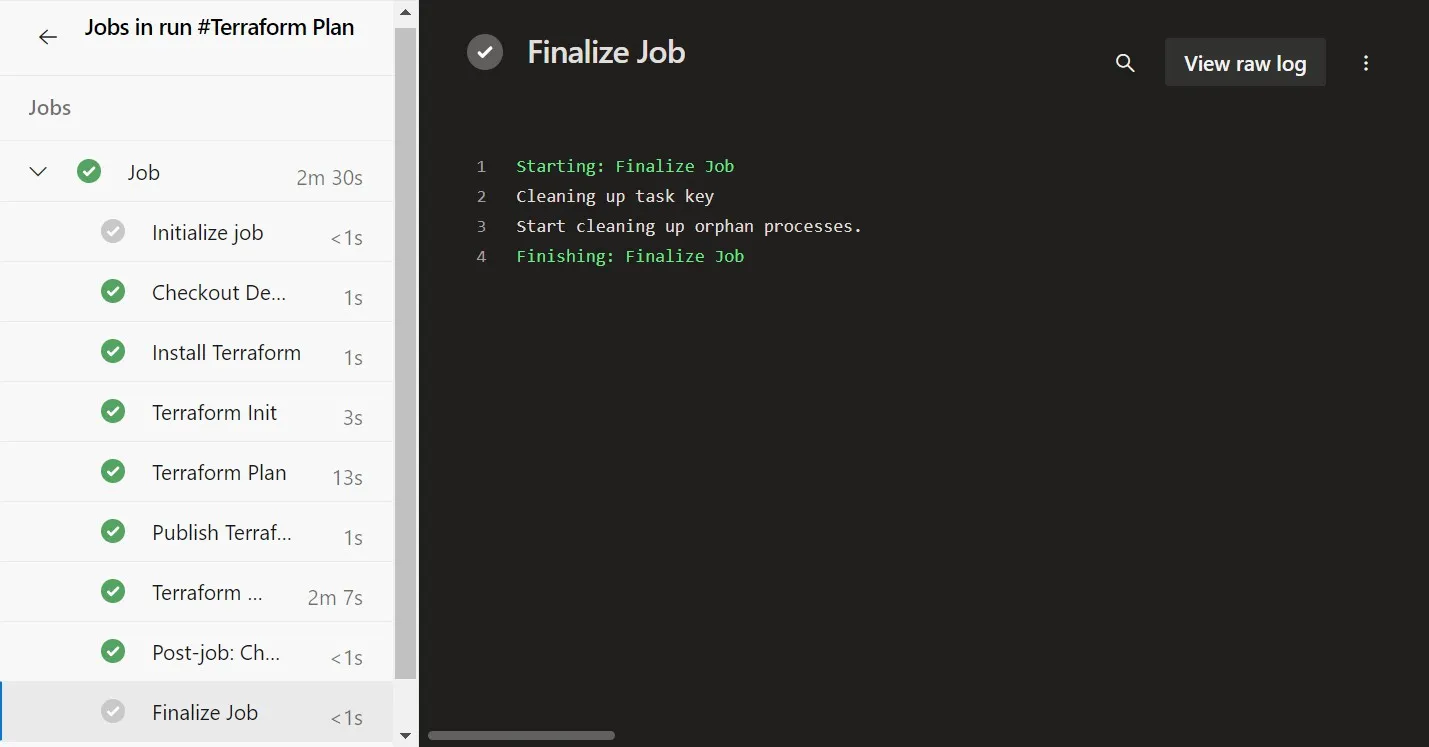Click the sidebar scroll down arrow
The width and height of the screenshot is (1429, 747).
point(405,736)
